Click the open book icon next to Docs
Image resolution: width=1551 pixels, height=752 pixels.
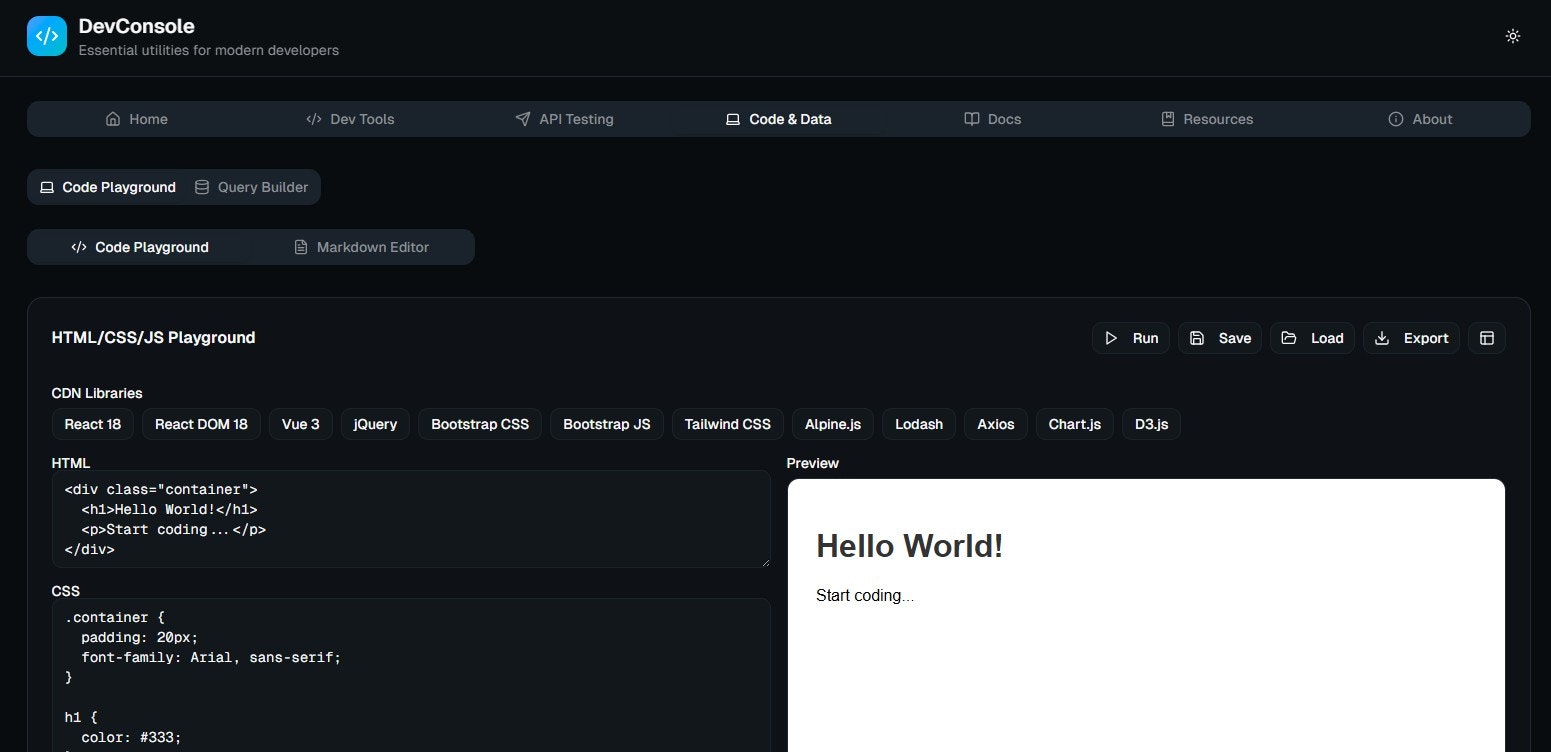(x=971, y=119)
